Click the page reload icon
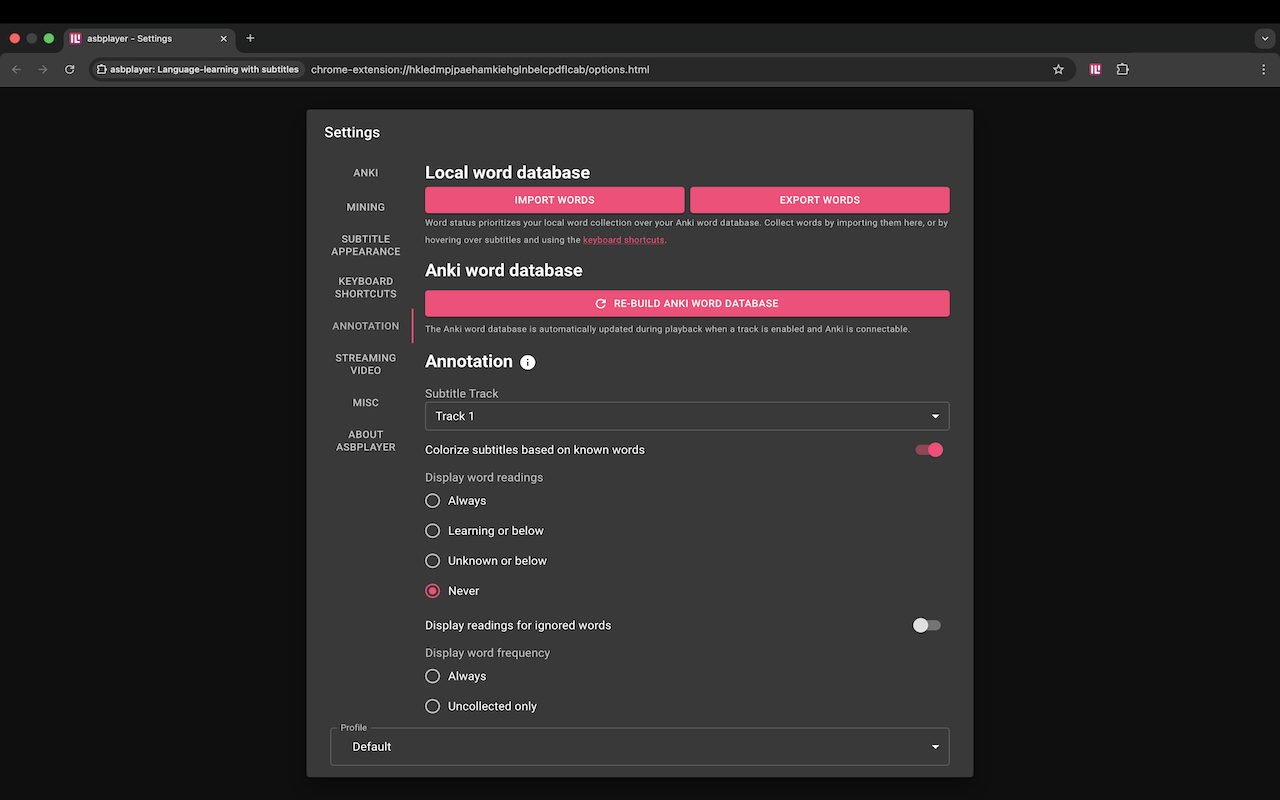 coord(69,69)
